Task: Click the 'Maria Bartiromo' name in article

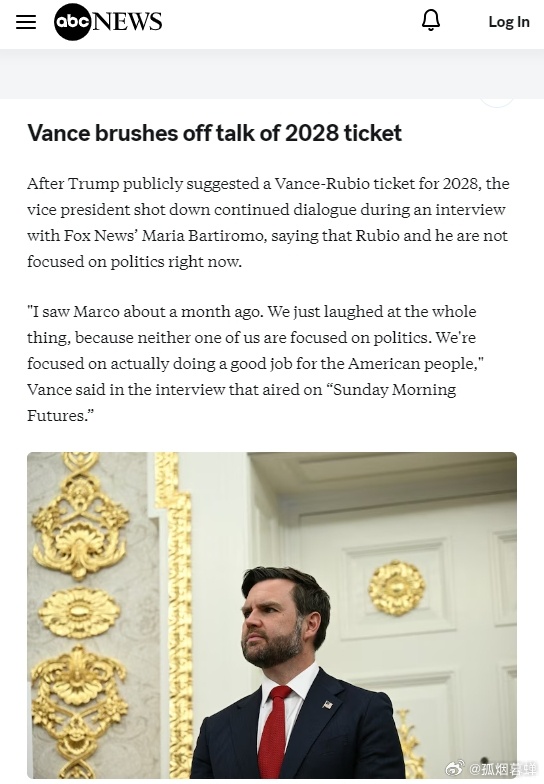Action: [202, 236]
